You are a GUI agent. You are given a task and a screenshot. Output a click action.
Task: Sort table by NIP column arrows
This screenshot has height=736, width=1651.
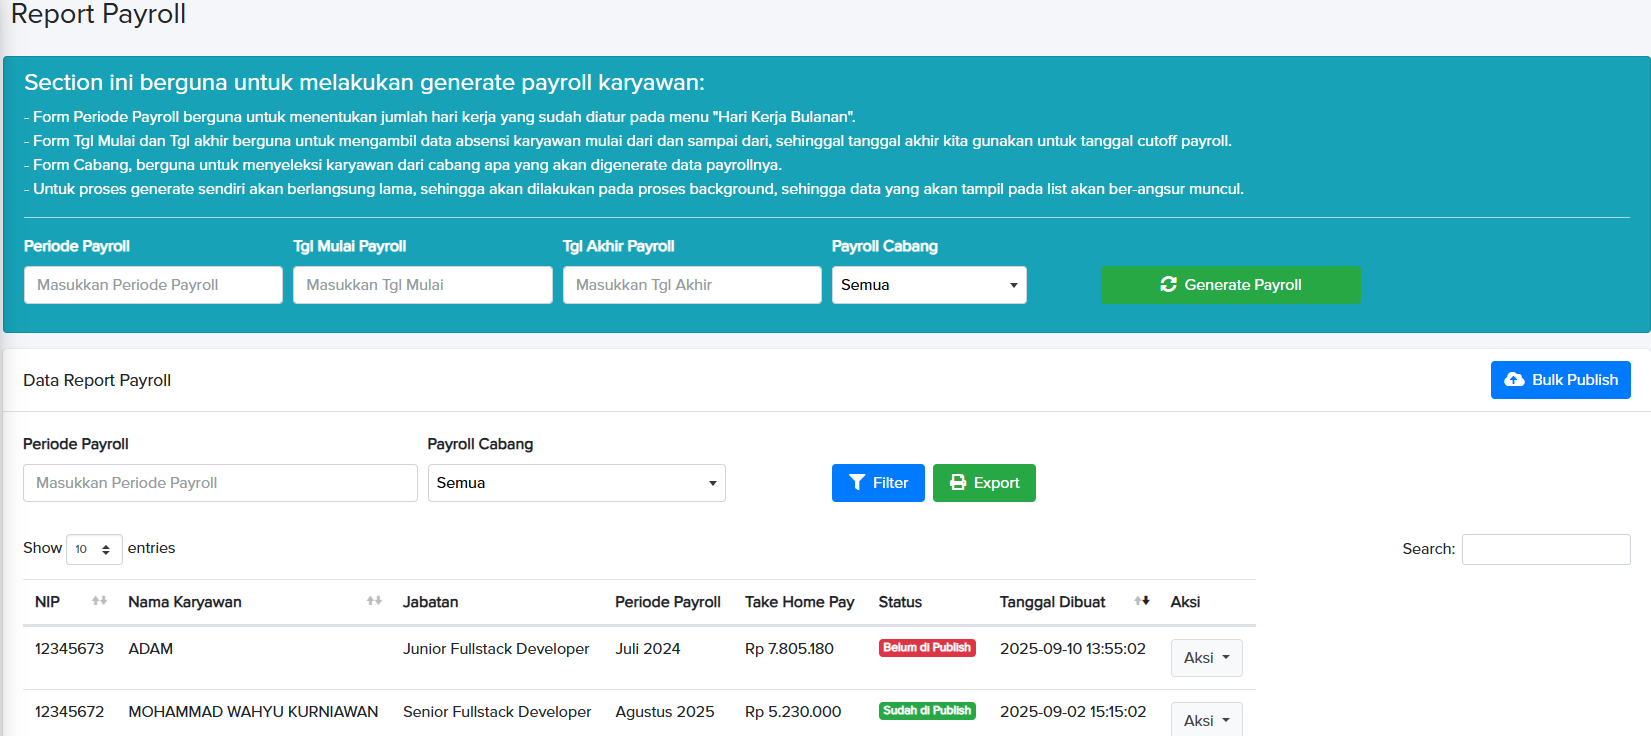click(99, 601)
